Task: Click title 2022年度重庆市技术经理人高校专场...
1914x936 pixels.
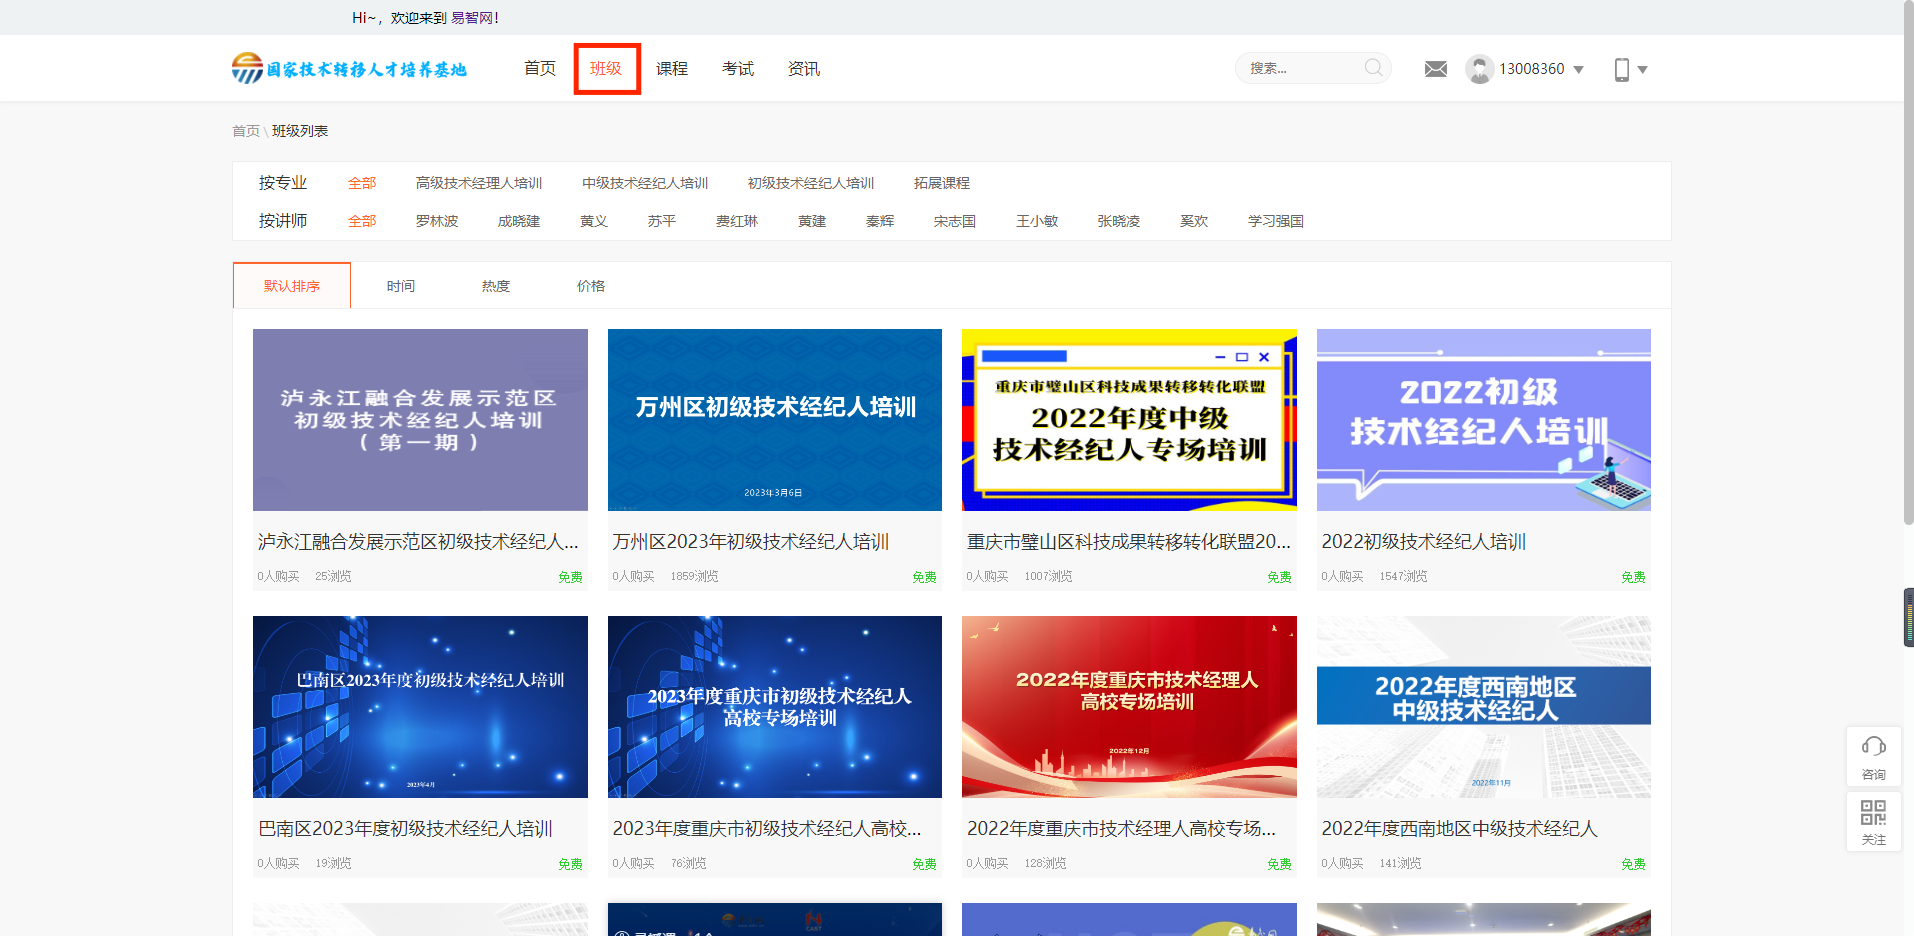Action: (1121, 829)
